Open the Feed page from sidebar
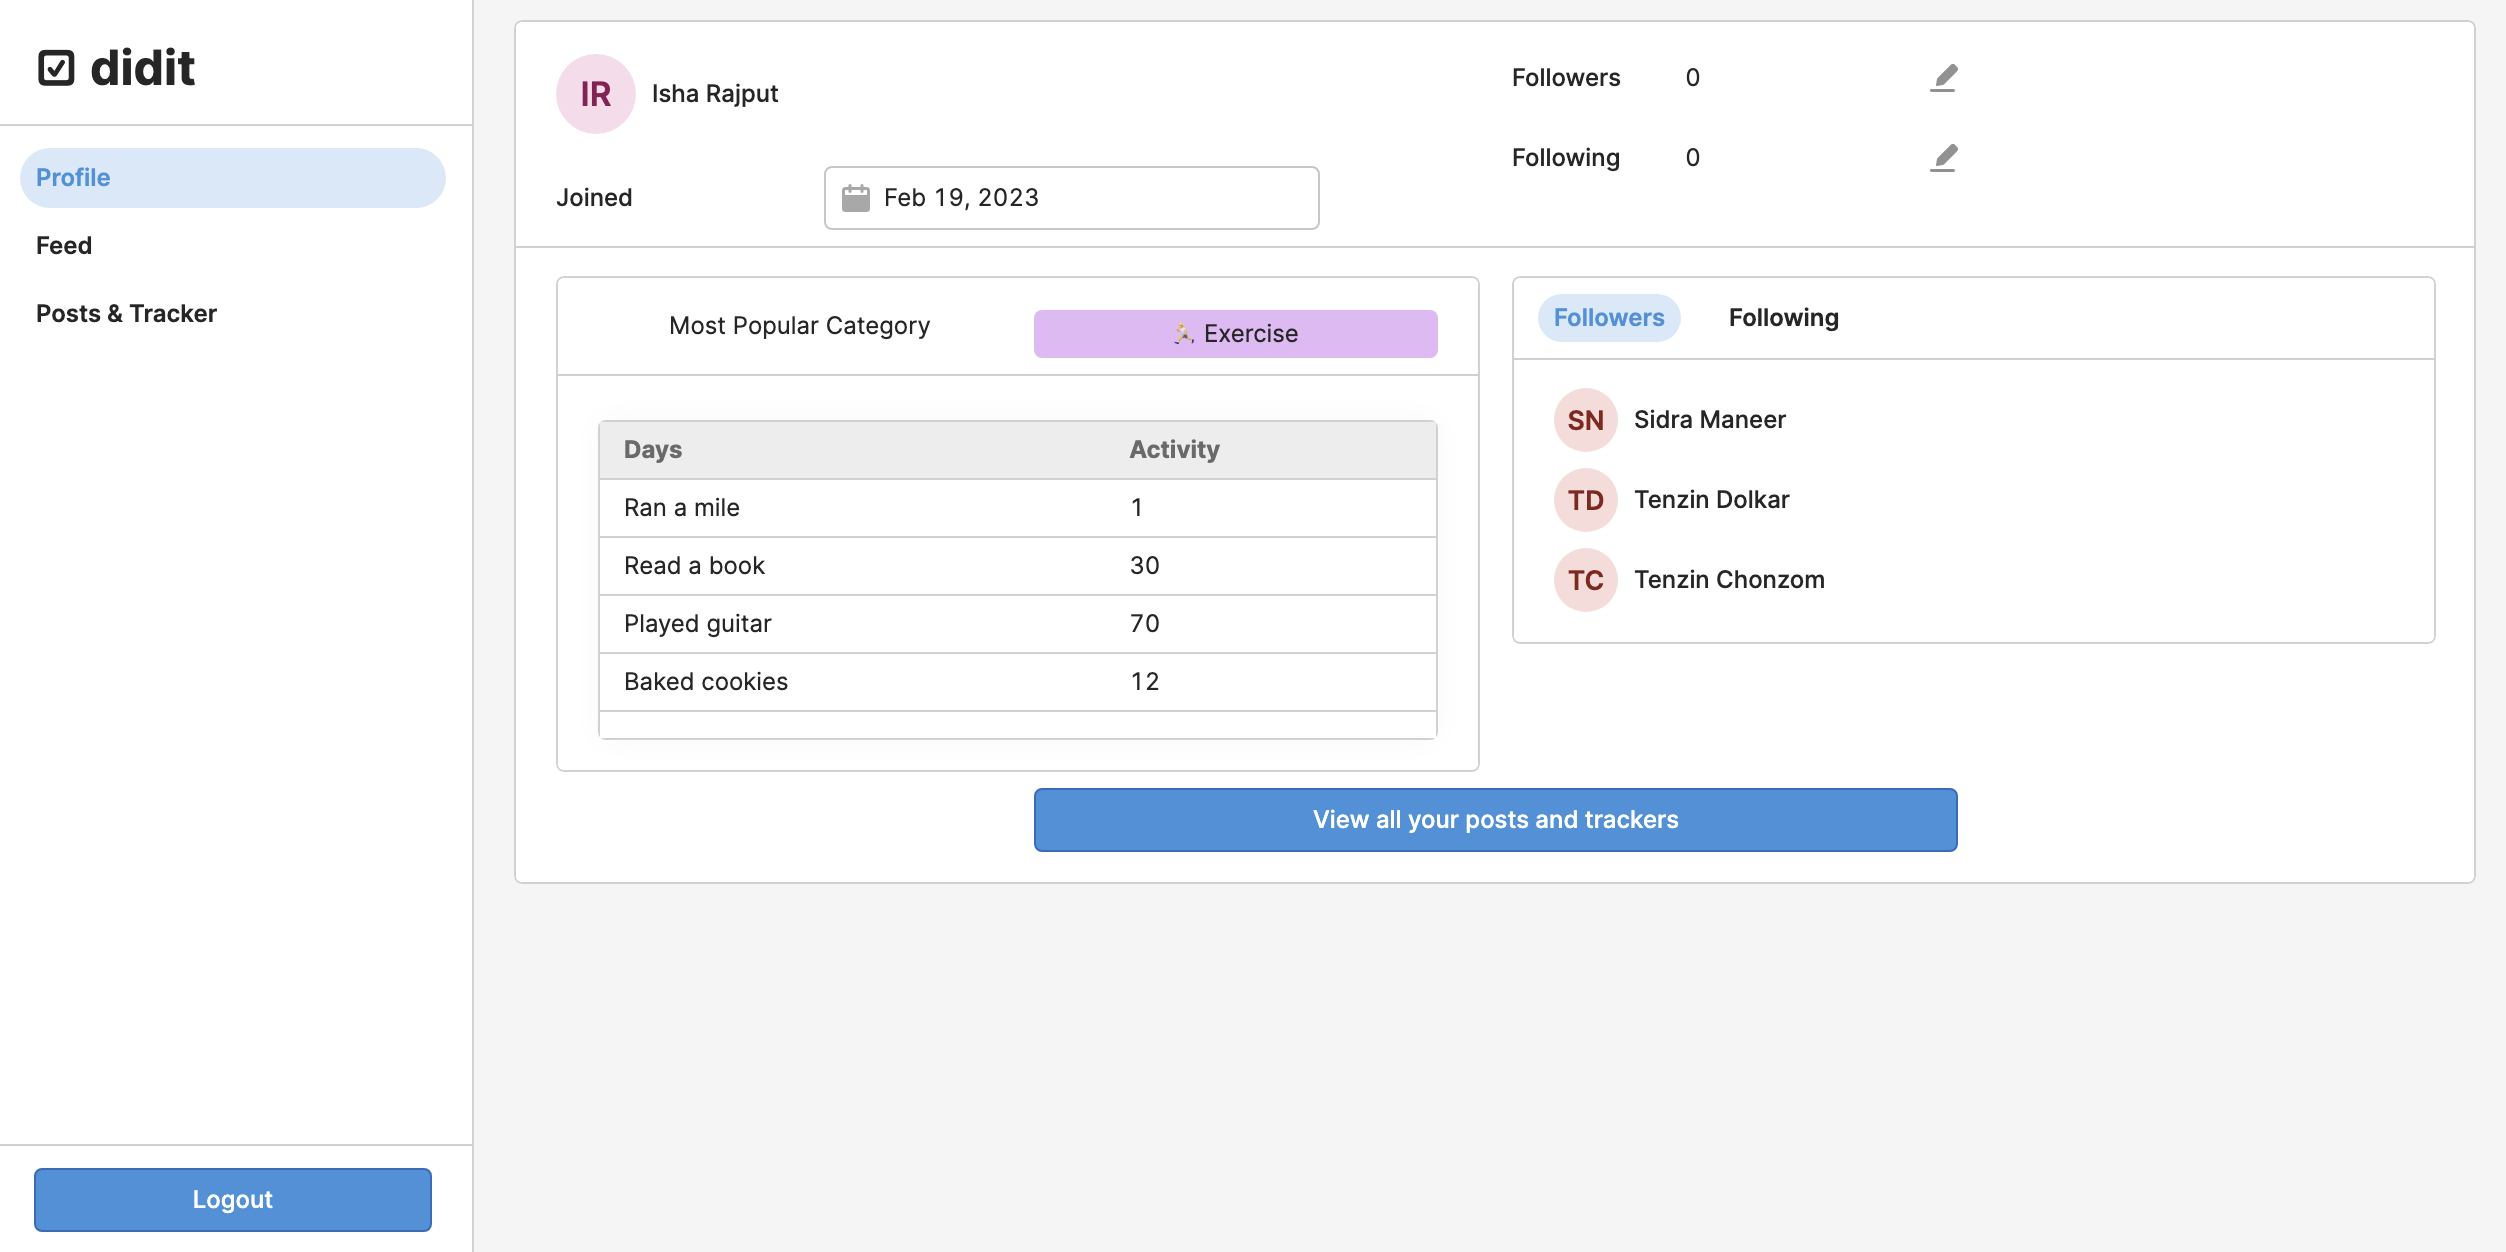 64,246
